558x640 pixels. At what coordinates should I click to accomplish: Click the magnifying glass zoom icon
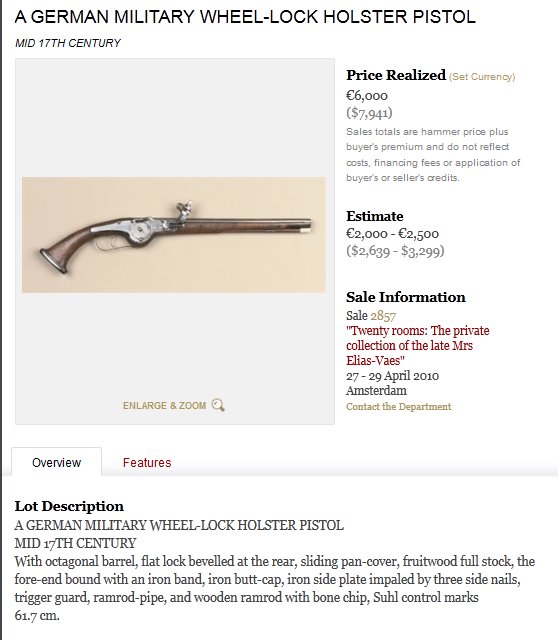click(218, 405)
